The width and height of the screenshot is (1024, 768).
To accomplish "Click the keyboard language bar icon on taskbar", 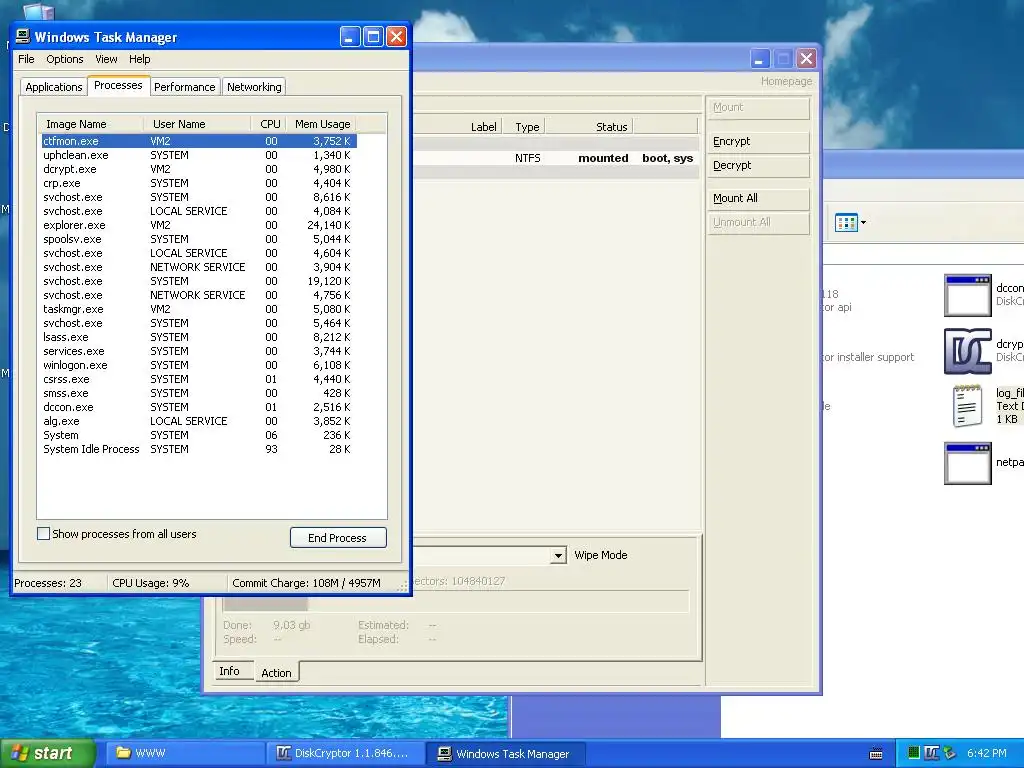I will click(876, 754).
